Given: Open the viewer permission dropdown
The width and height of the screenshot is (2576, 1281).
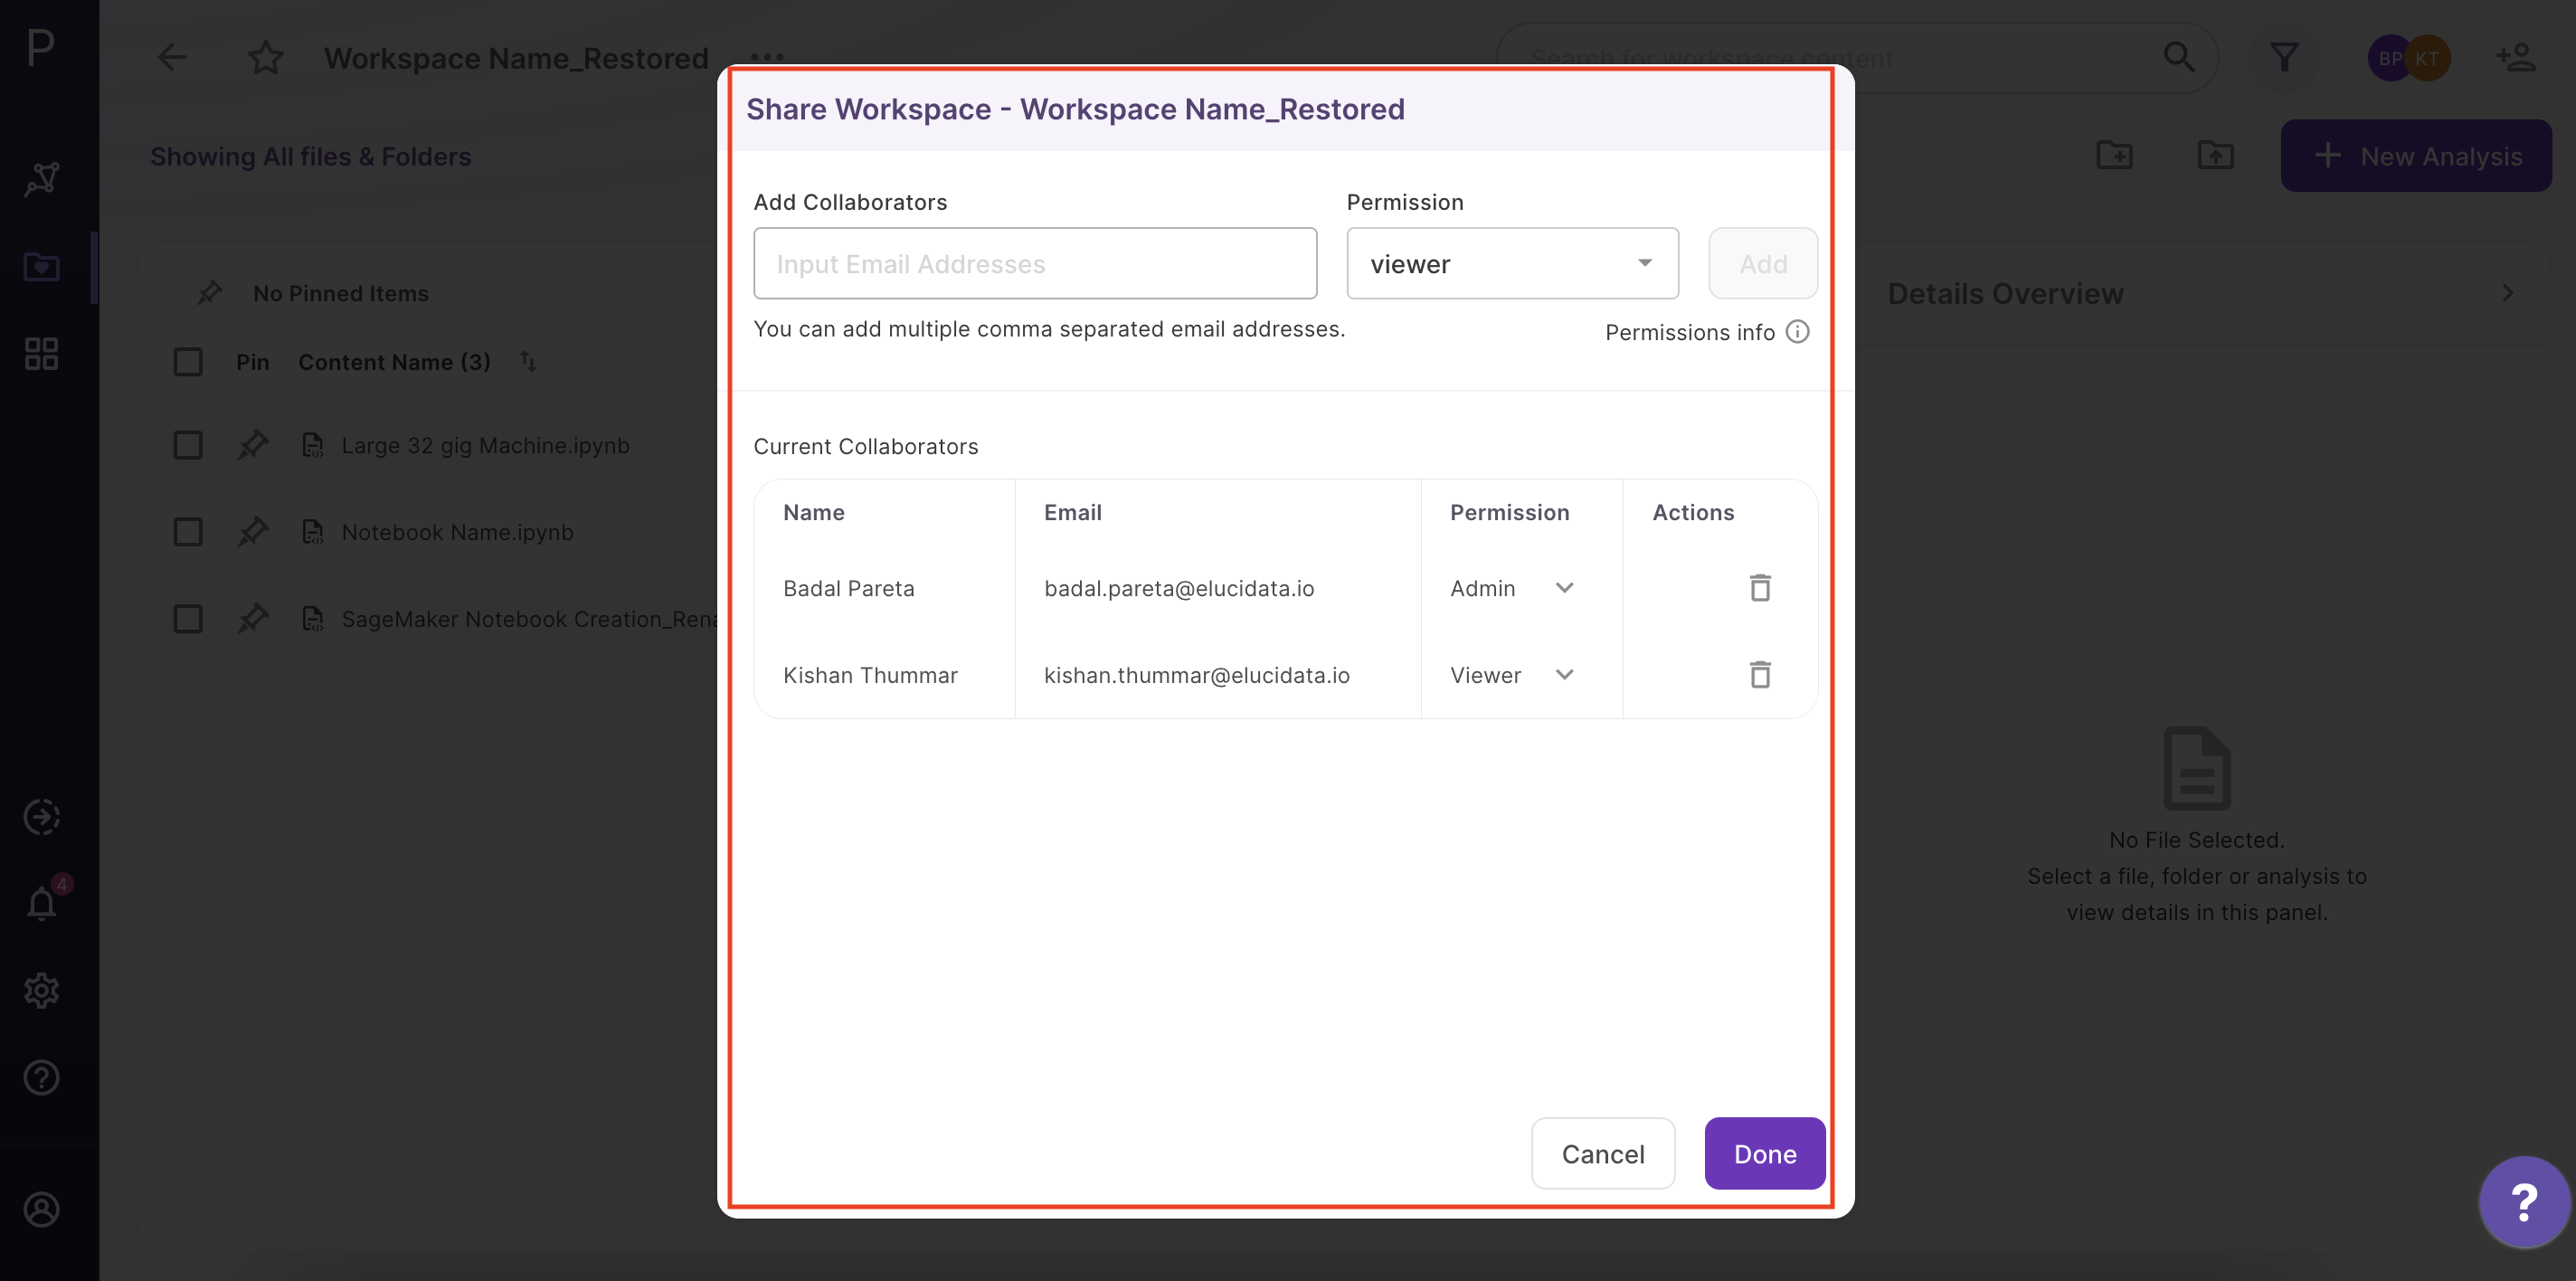Looking at the screenshot, I should (x=1512, y=263).
